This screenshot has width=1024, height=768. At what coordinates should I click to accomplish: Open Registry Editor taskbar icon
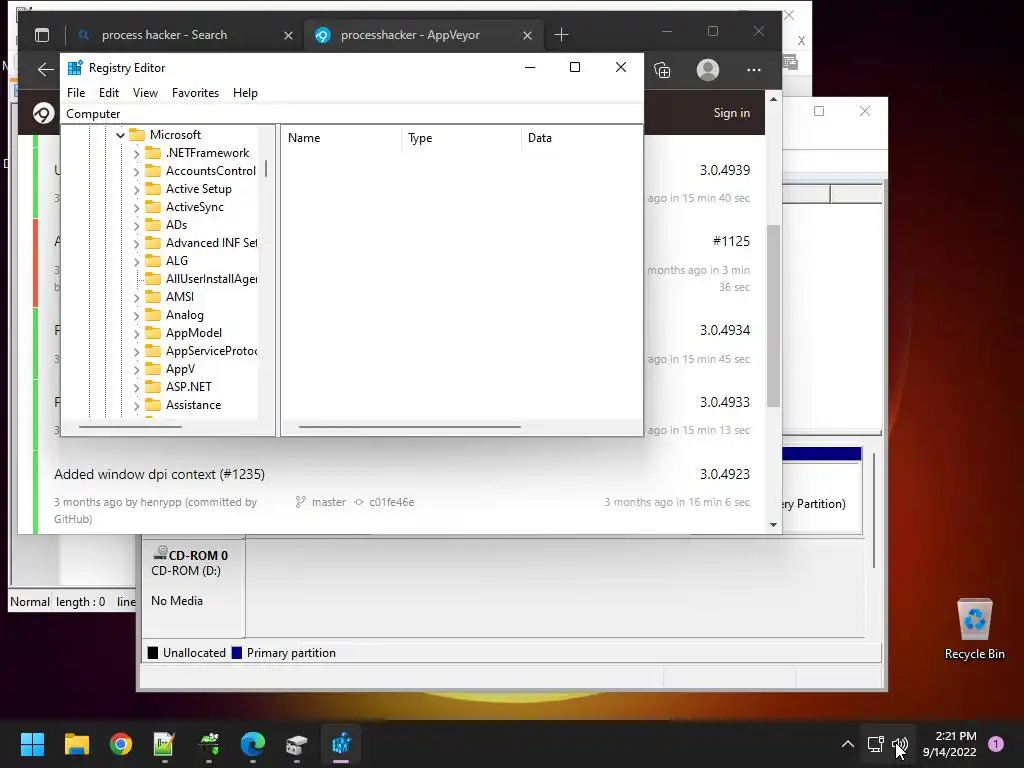click(341, 744)
